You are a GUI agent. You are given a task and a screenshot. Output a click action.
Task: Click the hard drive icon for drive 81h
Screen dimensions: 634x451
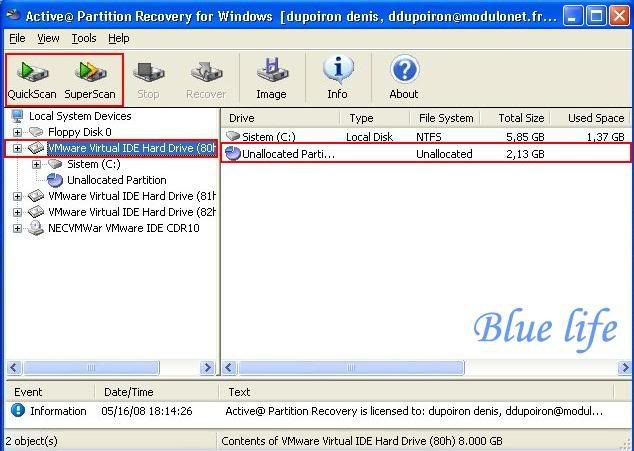click(36, 196)
